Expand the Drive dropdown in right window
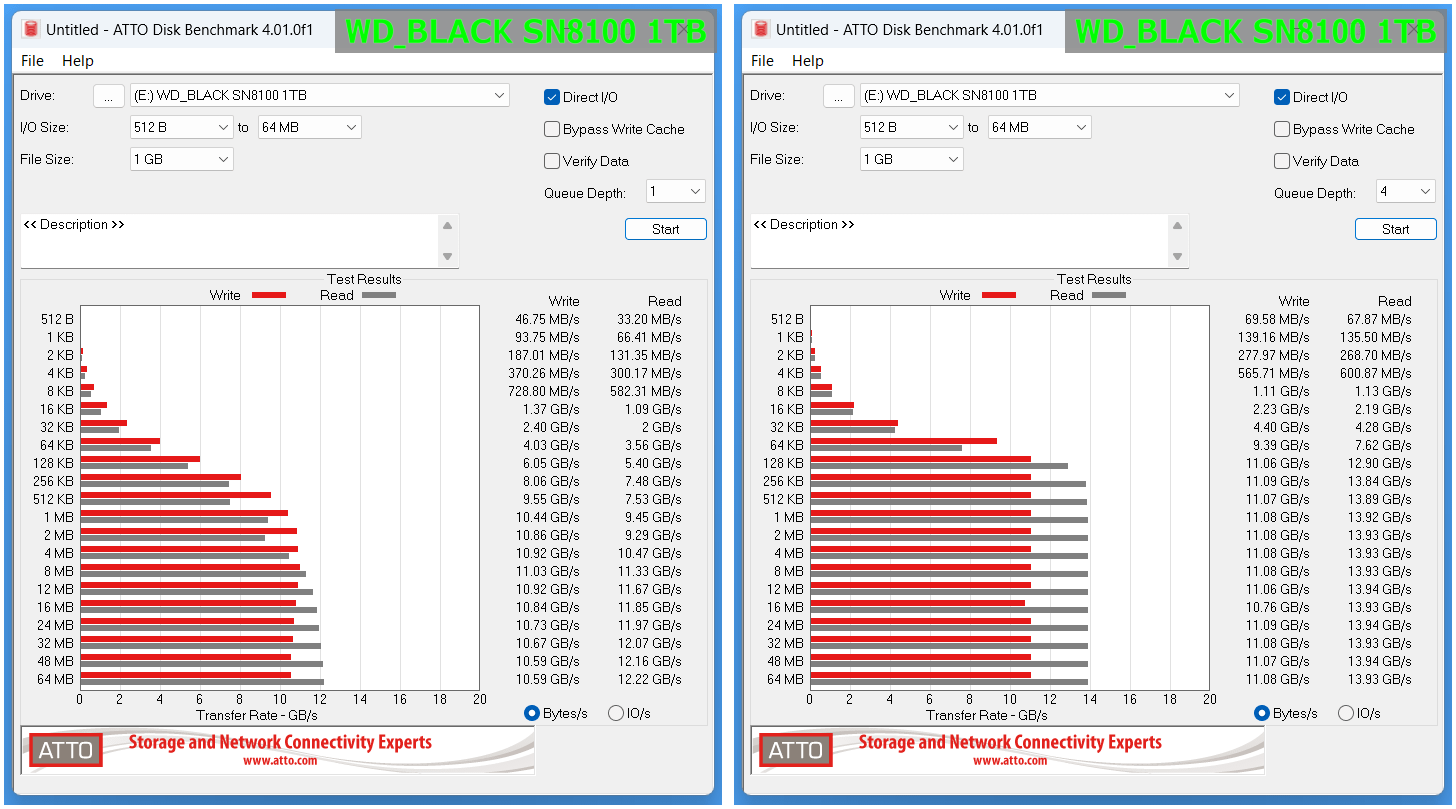The width and height of the screenshot is (1456, 809). pyautogui.click(x=1050, y=96)
